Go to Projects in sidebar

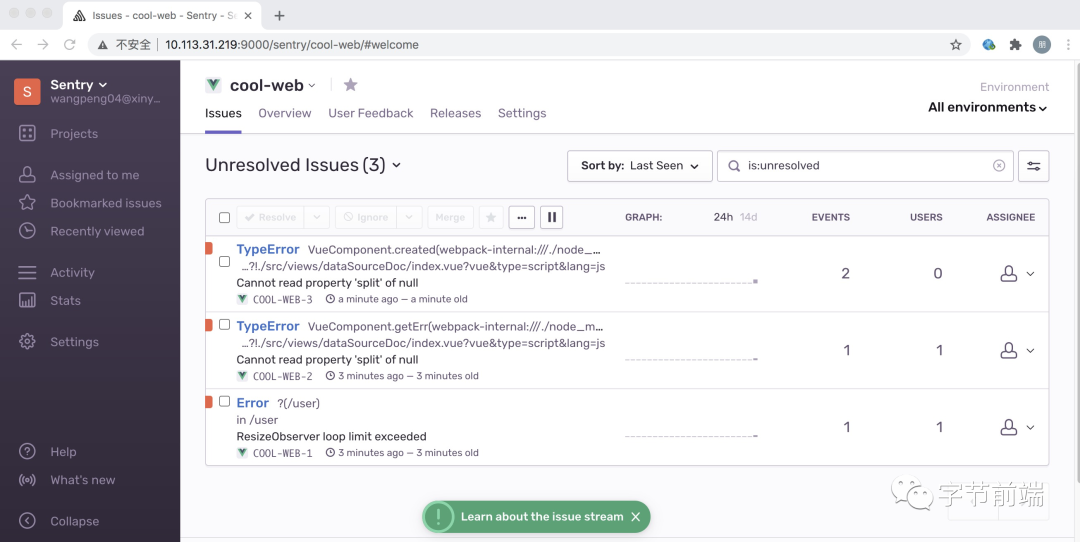pos(74,134)
